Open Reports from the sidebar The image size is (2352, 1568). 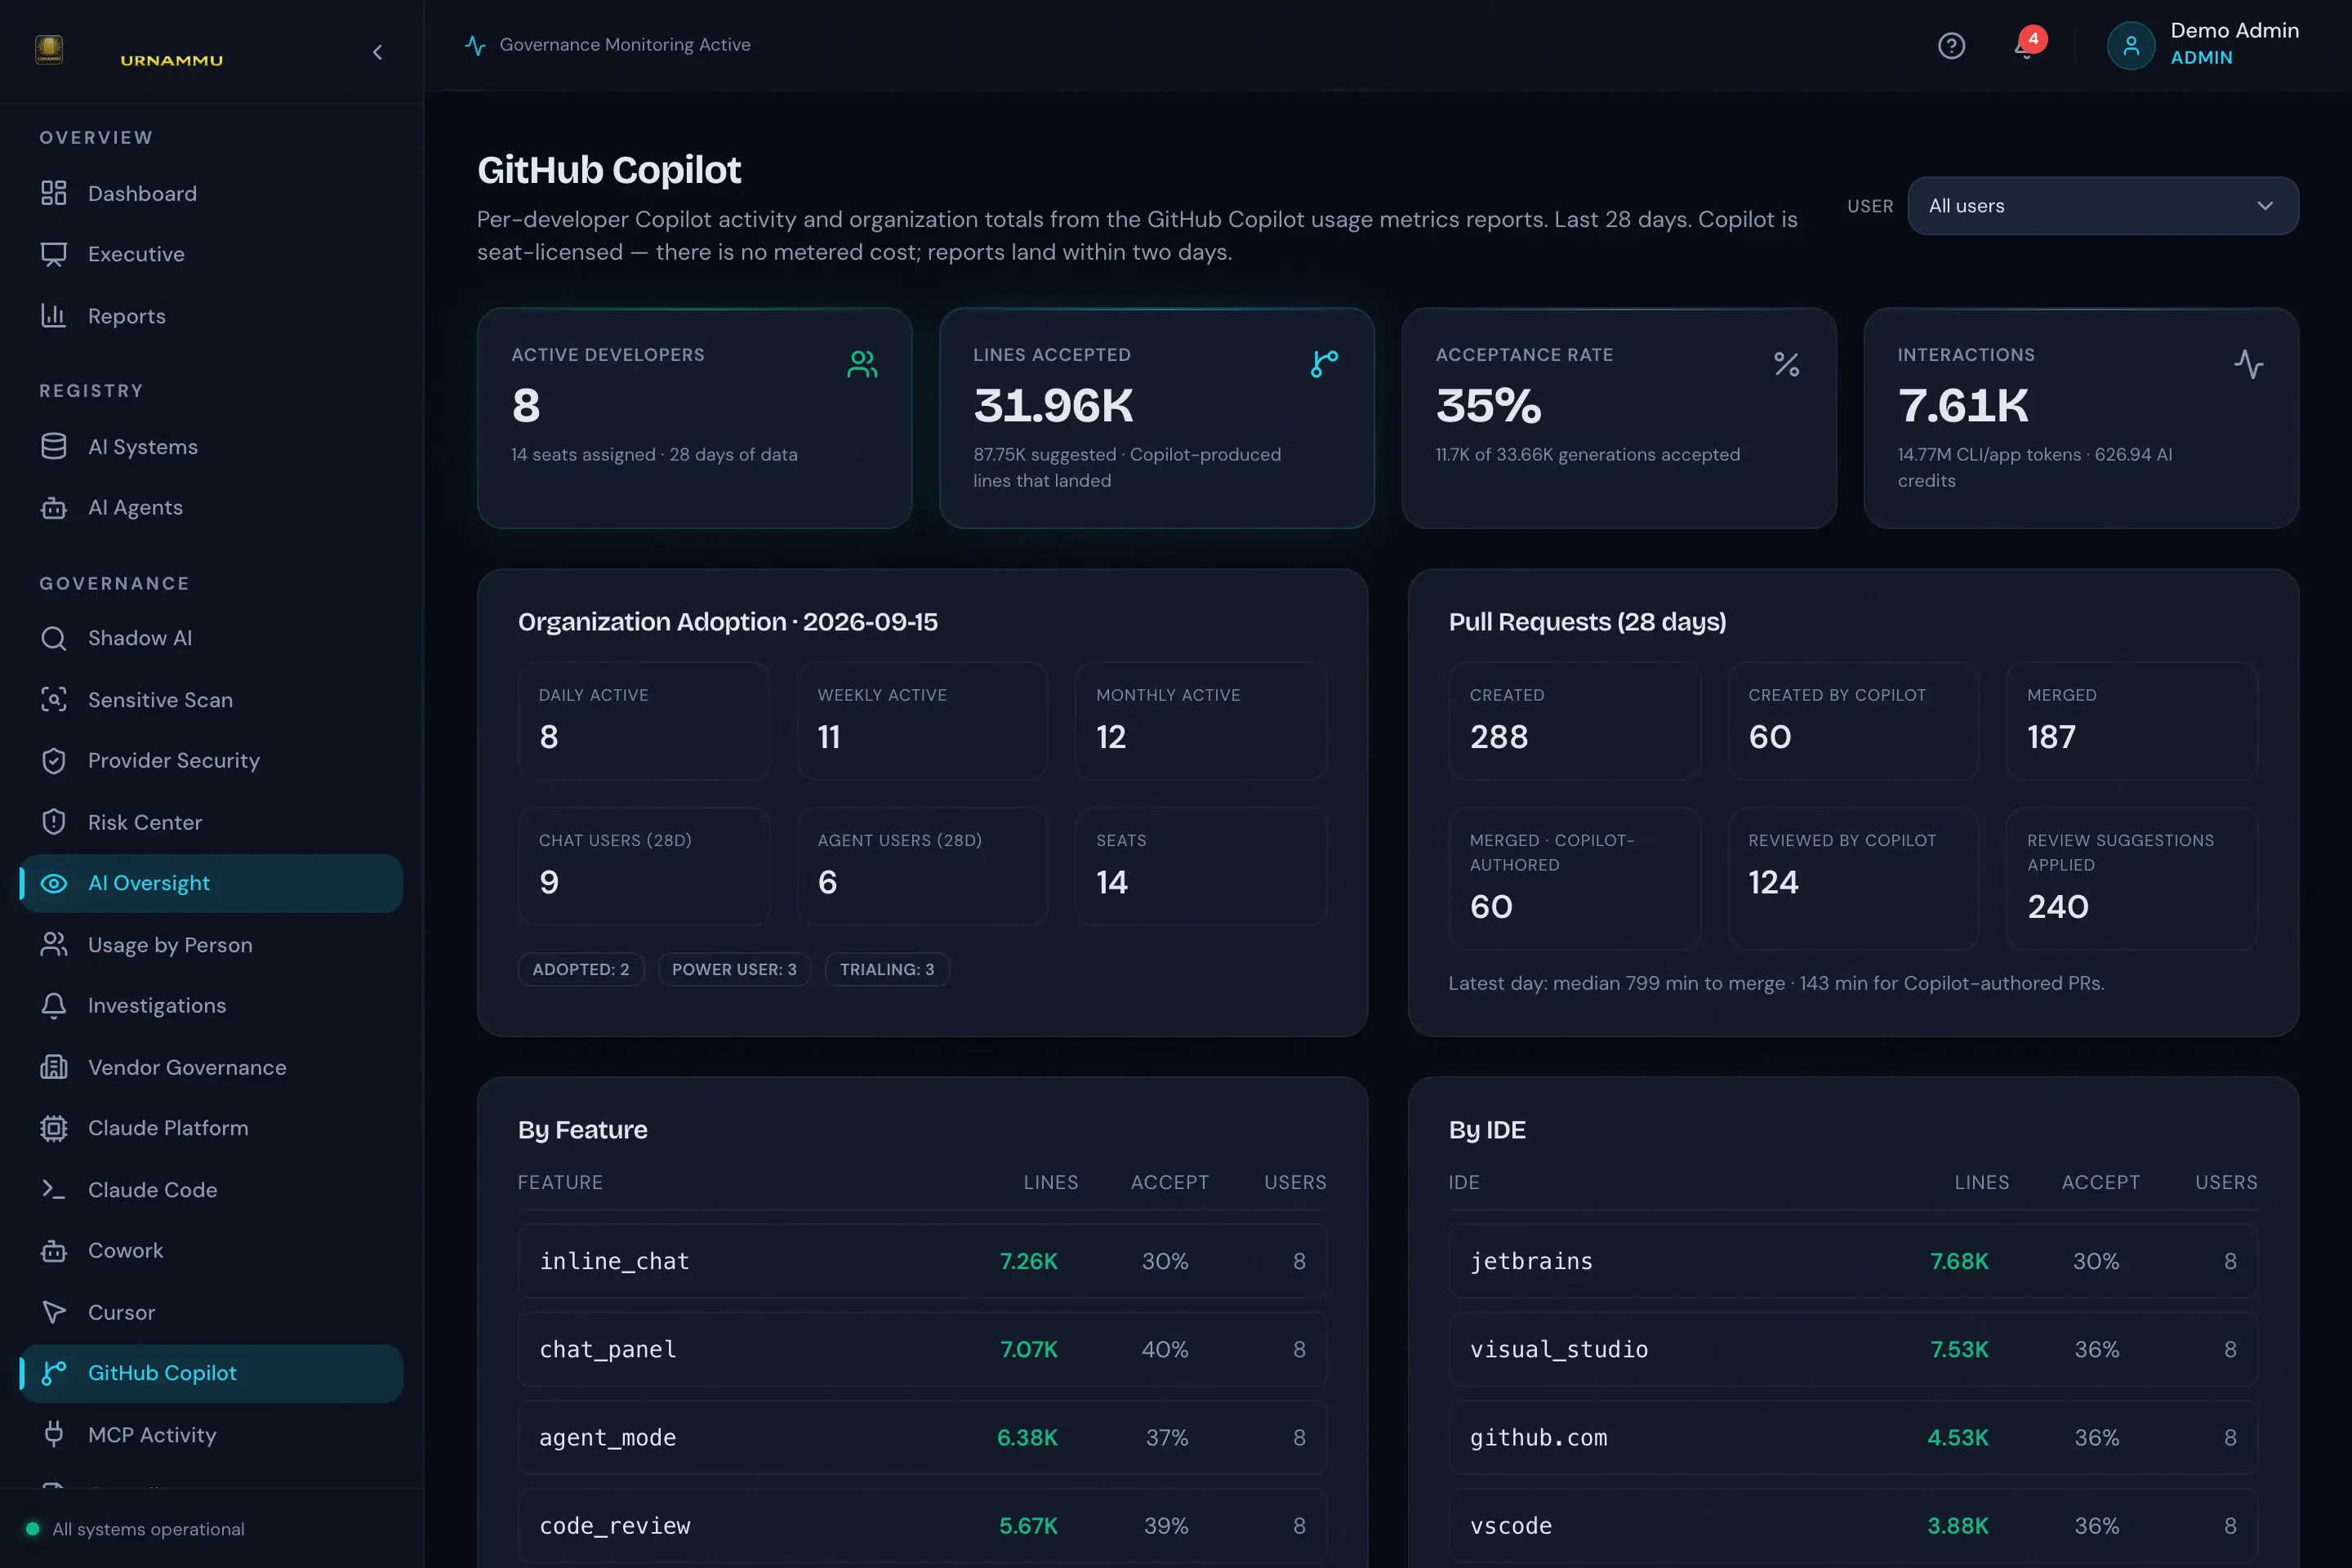pyautogui.click(x=211, y=316)
